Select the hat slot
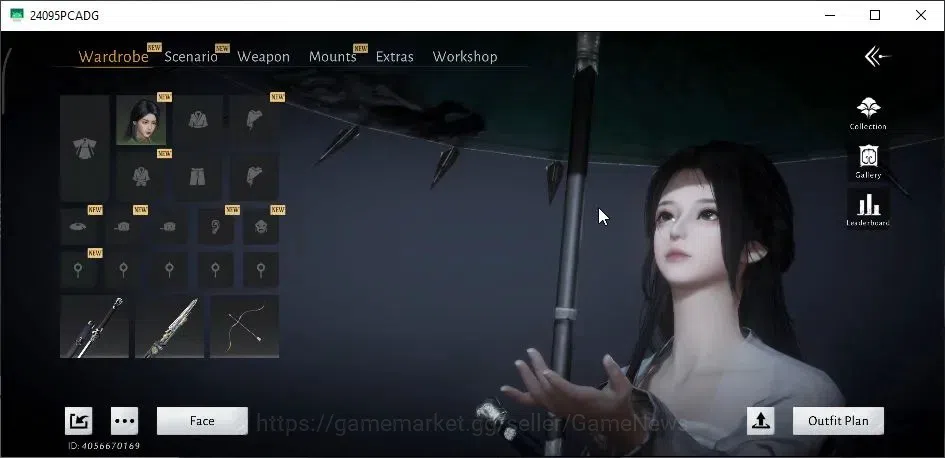 pos(78,227)
